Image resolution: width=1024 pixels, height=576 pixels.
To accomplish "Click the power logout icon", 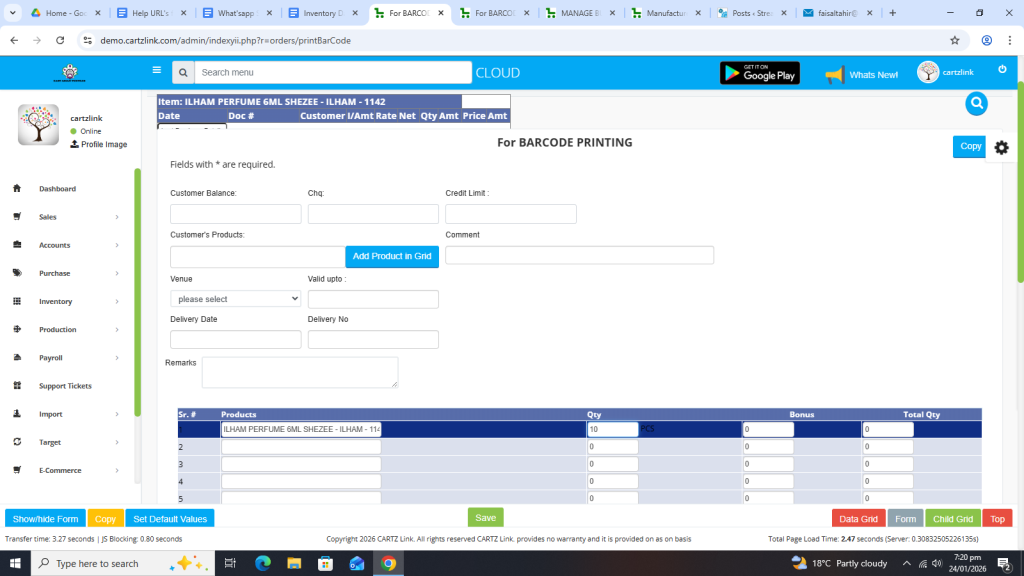I will [x=1002, y=69].
